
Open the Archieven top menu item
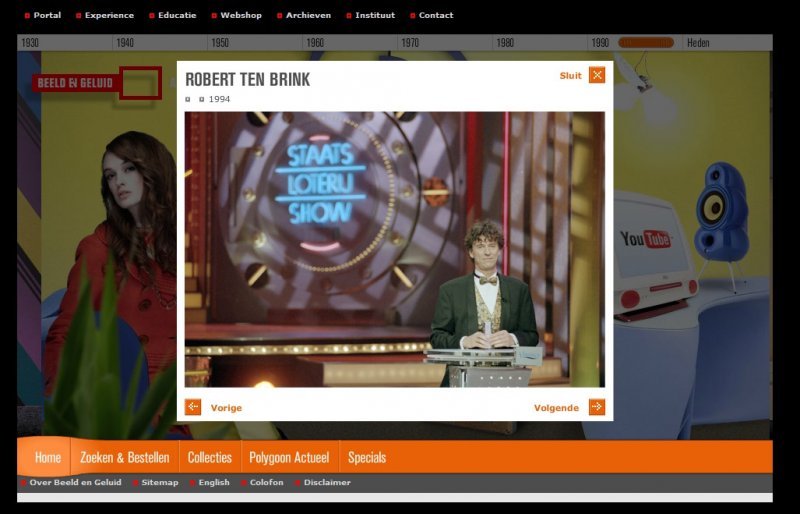point(308,15)
